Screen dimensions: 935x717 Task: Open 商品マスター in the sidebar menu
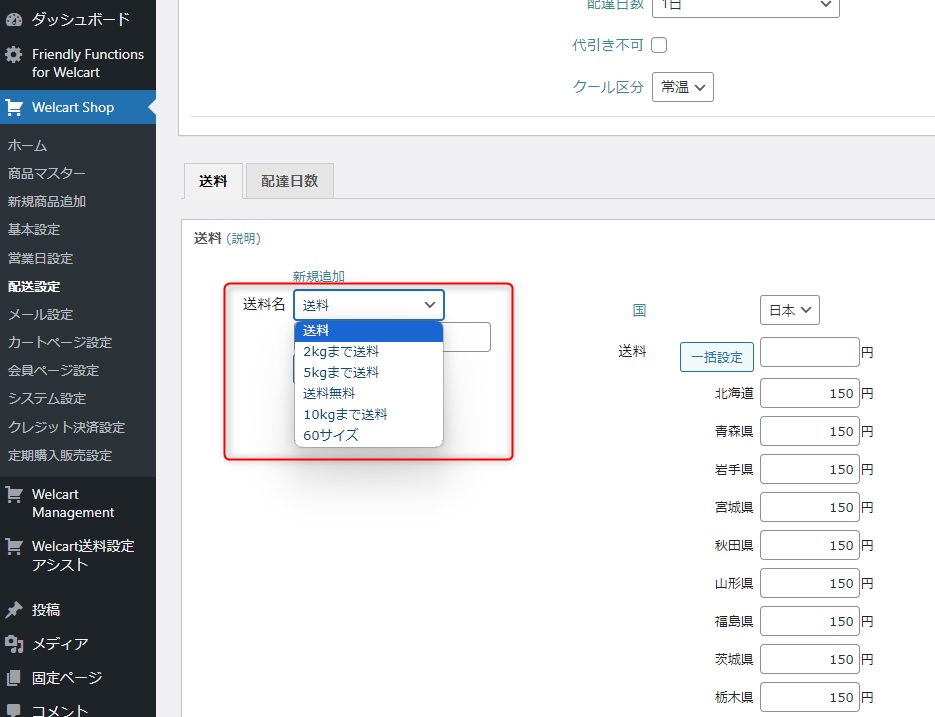(47, 173)
